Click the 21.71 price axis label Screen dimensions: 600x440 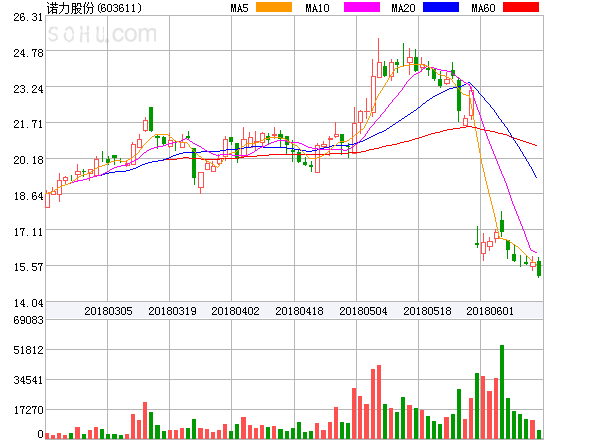click(x=28, y=124)
